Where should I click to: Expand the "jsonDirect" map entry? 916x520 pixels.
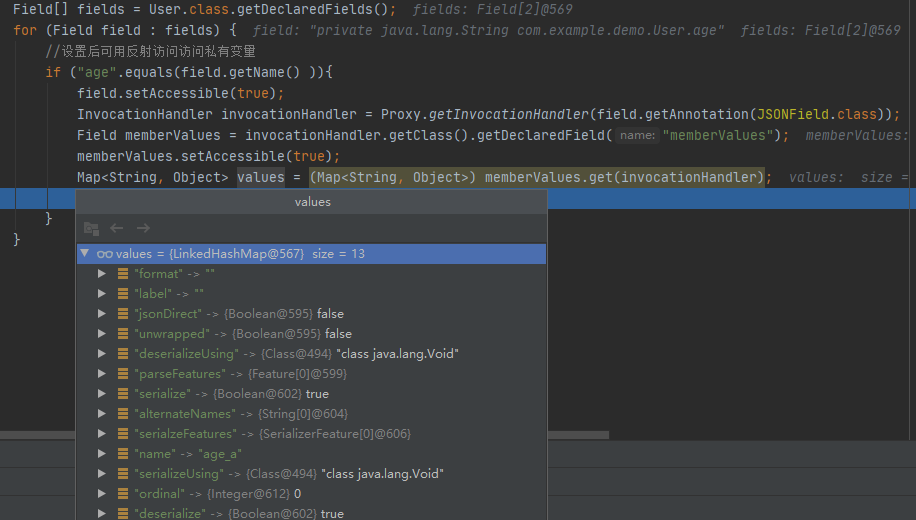tap(102, 314)
